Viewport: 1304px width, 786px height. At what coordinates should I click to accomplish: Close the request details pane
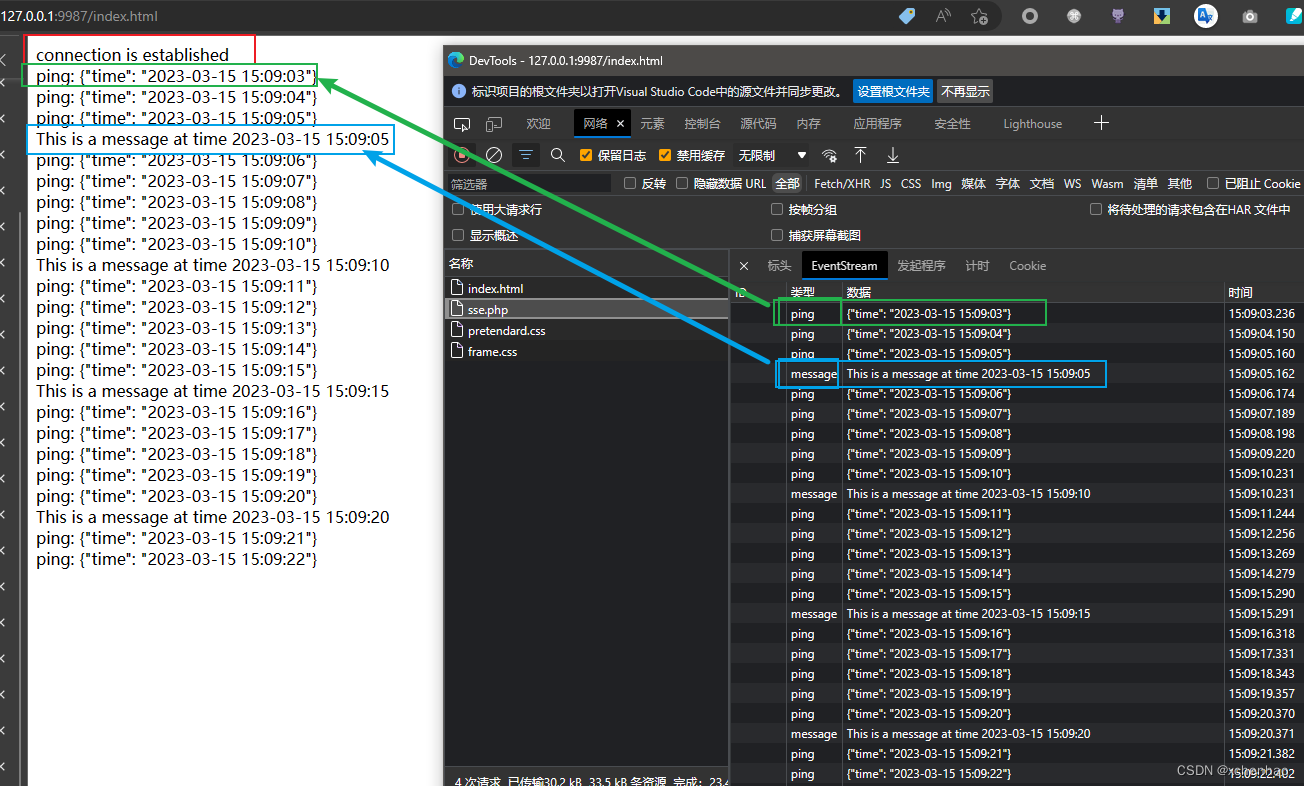point(744,266)
